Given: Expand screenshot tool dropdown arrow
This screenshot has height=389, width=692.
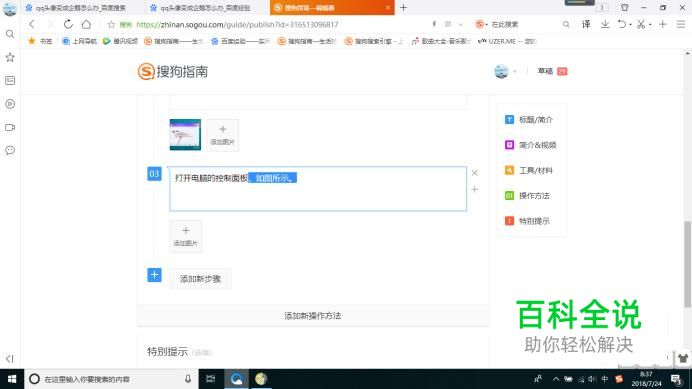Looking at the screenshot, I should coord(650,25).
